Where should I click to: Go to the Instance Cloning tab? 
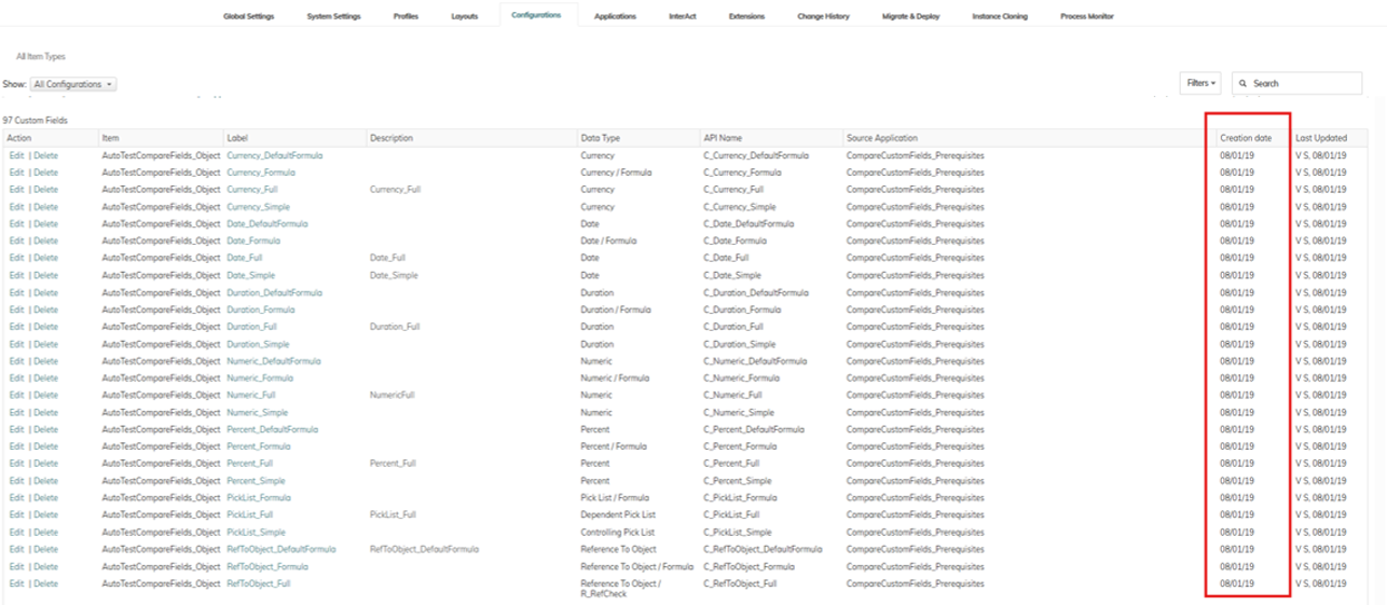[1000, 17]
